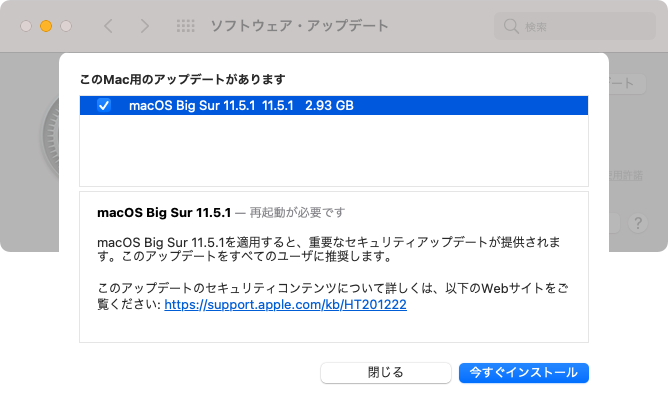Click the empty area of update list
Image resolution: width=668 pixels, height=403 pixels.
[334, 150]
